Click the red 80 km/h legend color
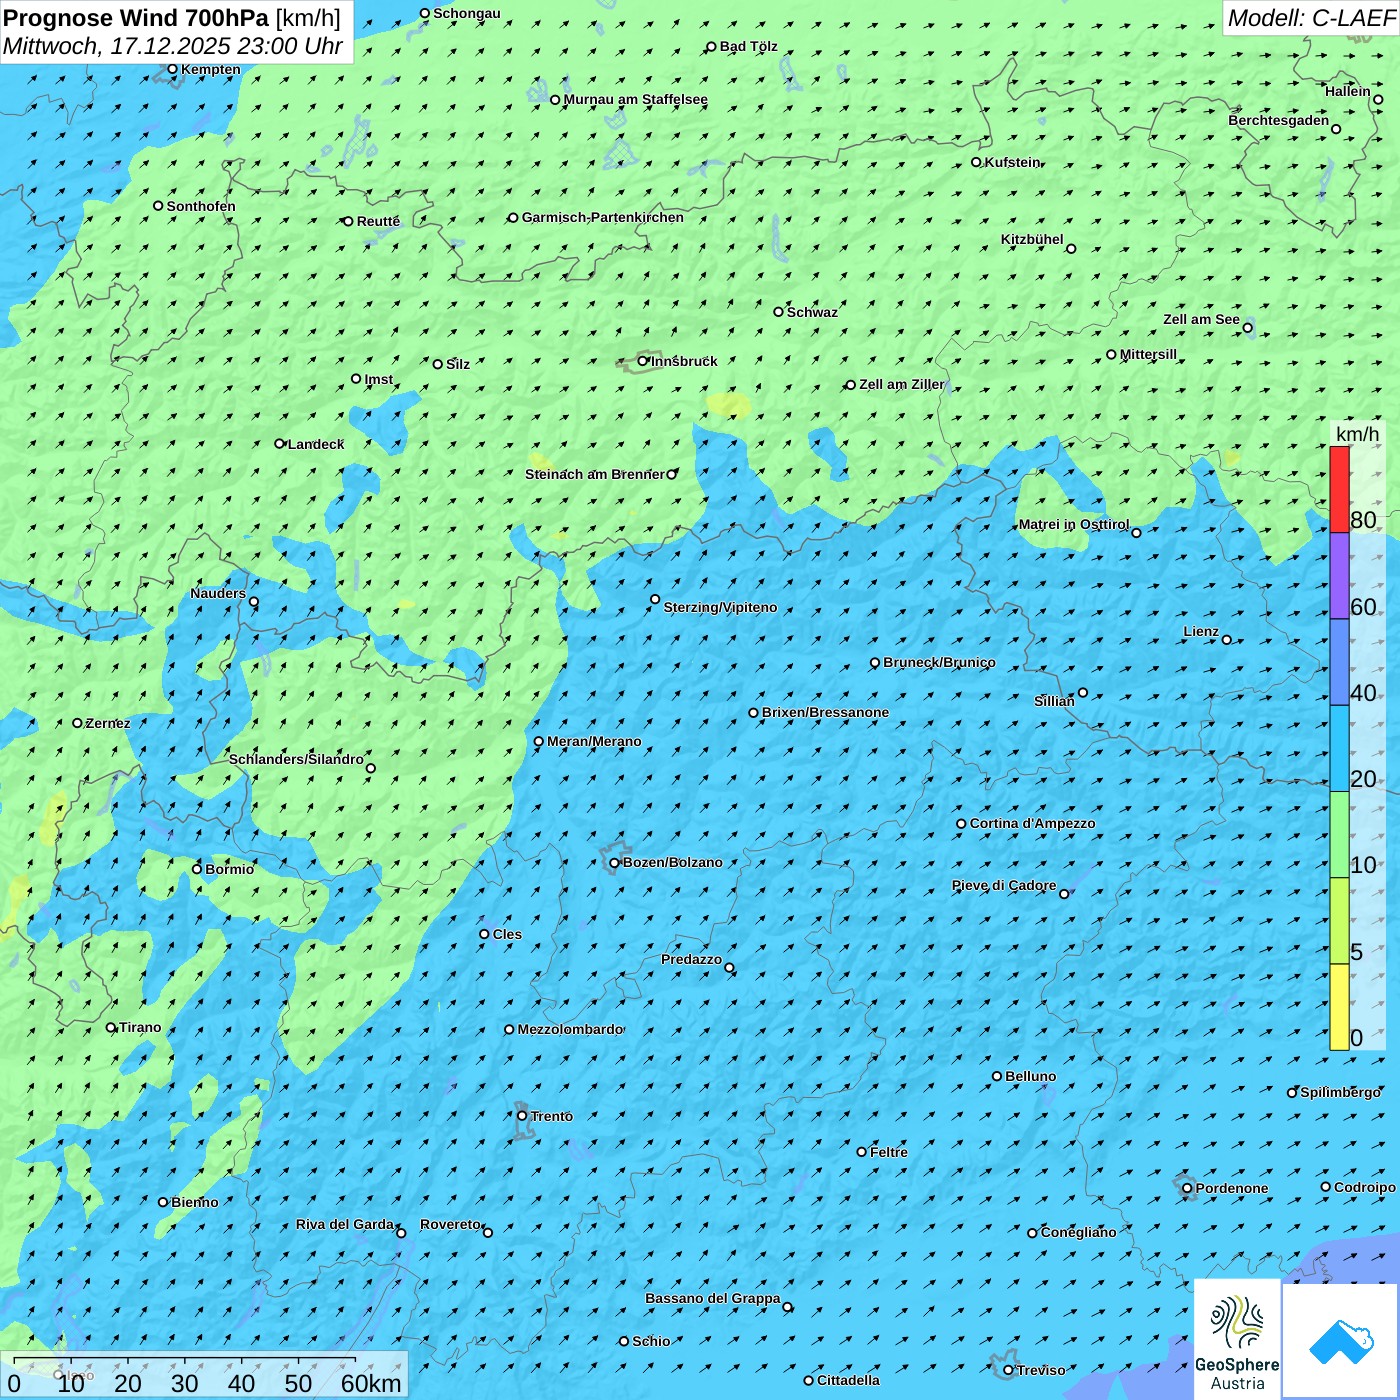 [1339, 489]
